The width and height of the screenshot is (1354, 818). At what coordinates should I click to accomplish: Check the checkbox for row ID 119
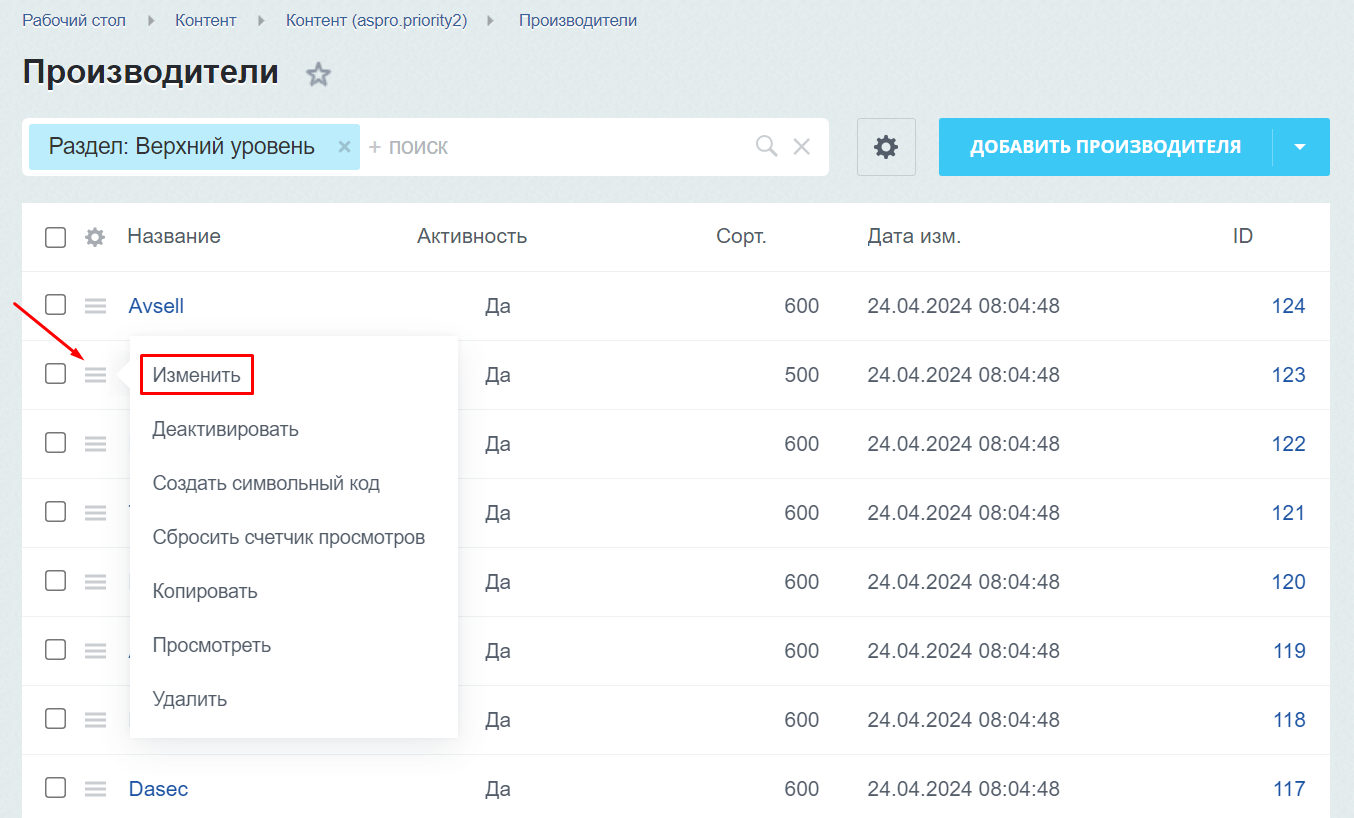point(55,650)
